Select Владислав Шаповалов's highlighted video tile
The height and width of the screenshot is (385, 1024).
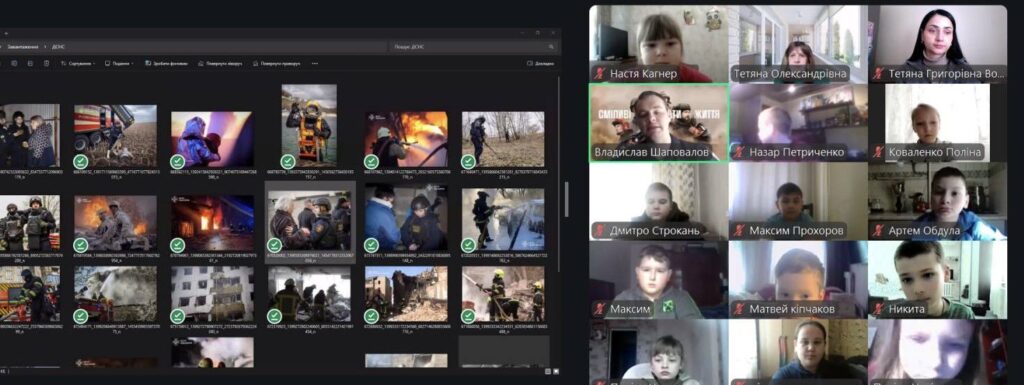click(x=658, y=123)
